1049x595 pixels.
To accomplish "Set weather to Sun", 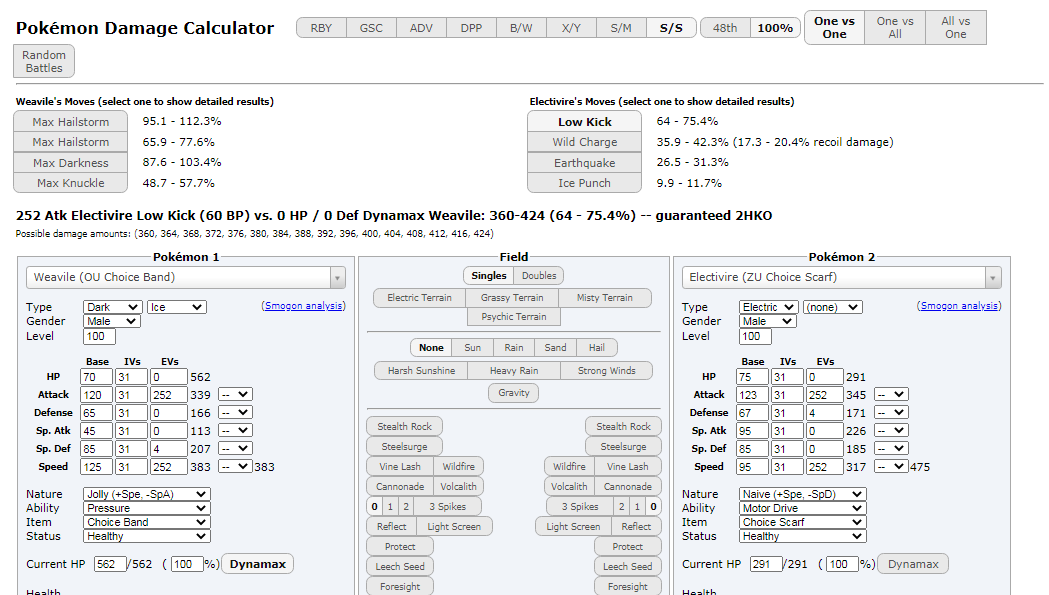I will coord(472,347).
